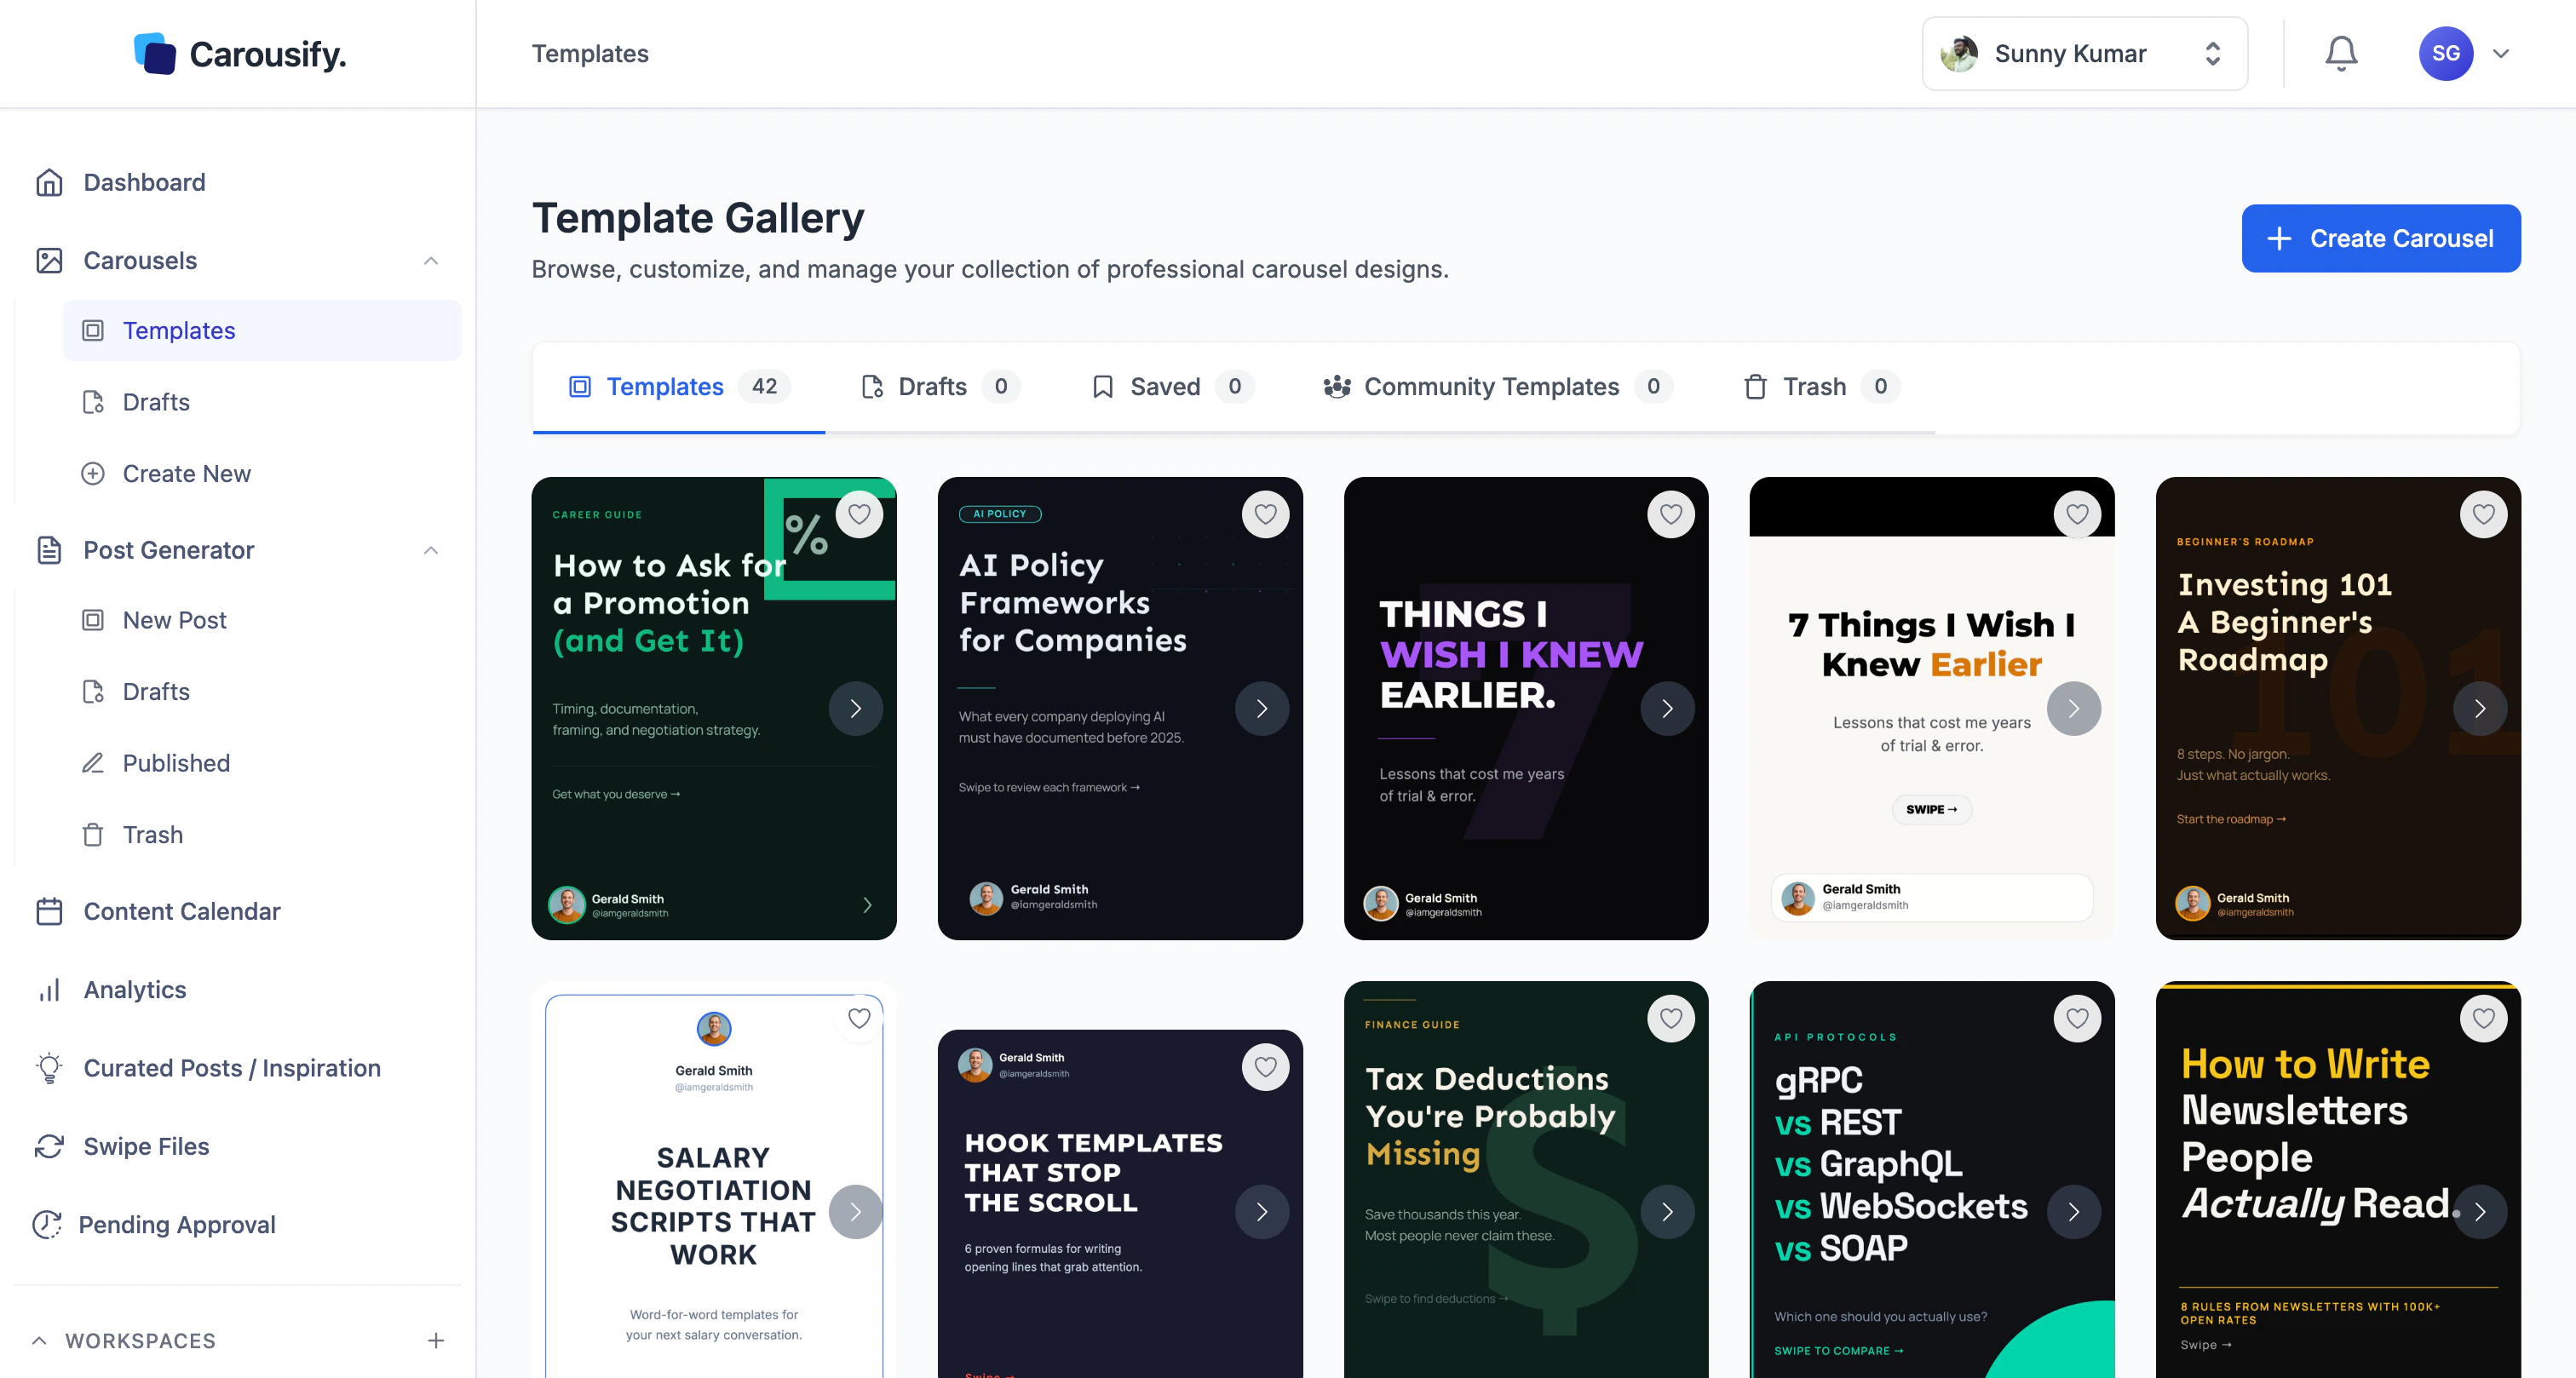This screenshot has width=2576, height=1378.
Task: Collapse the Carousels sidebar section
Action: coord(431,261)
